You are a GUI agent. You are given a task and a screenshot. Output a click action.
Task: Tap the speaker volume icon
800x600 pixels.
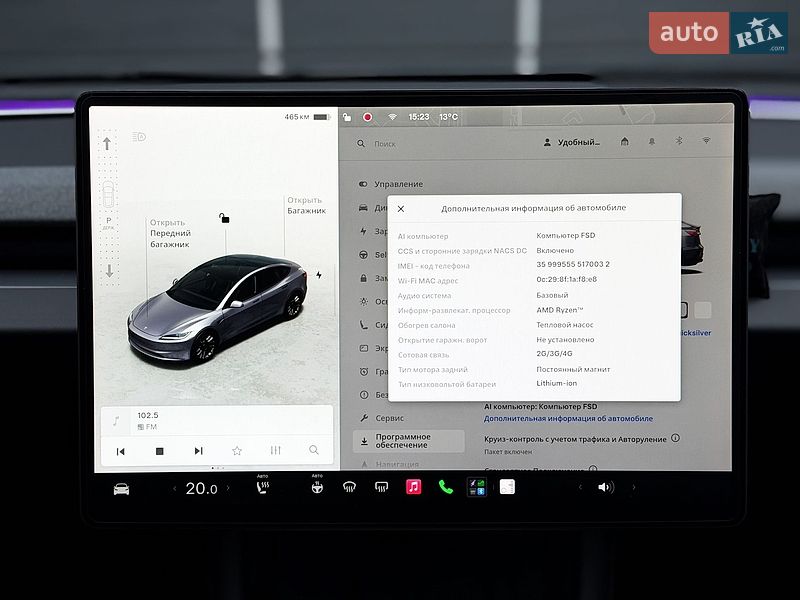[x=606, y=487]
